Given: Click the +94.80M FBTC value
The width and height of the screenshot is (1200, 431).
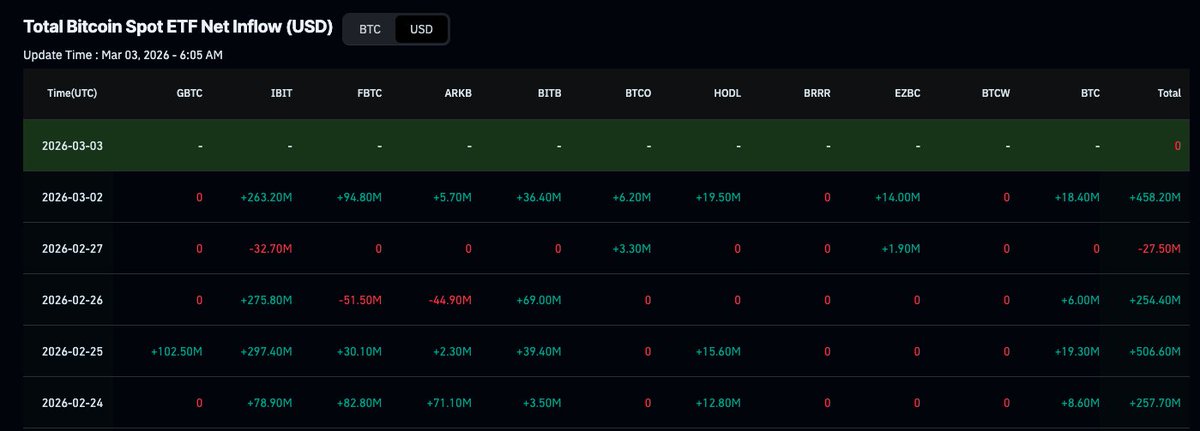Looking at the screenshot, I should (x=359, y=197).
